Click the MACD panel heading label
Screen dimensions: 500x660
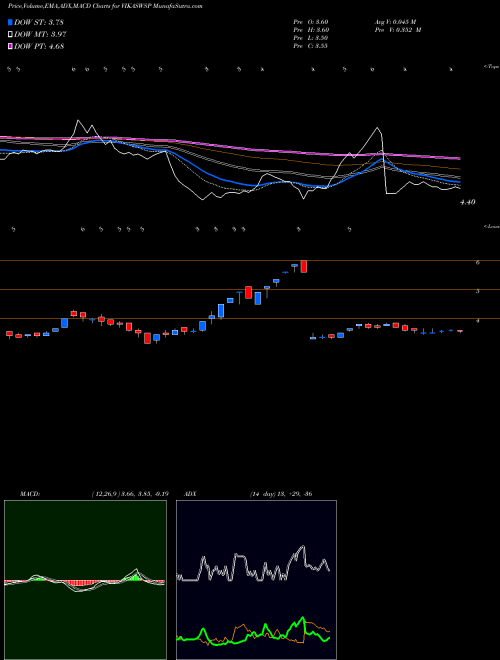30,494
